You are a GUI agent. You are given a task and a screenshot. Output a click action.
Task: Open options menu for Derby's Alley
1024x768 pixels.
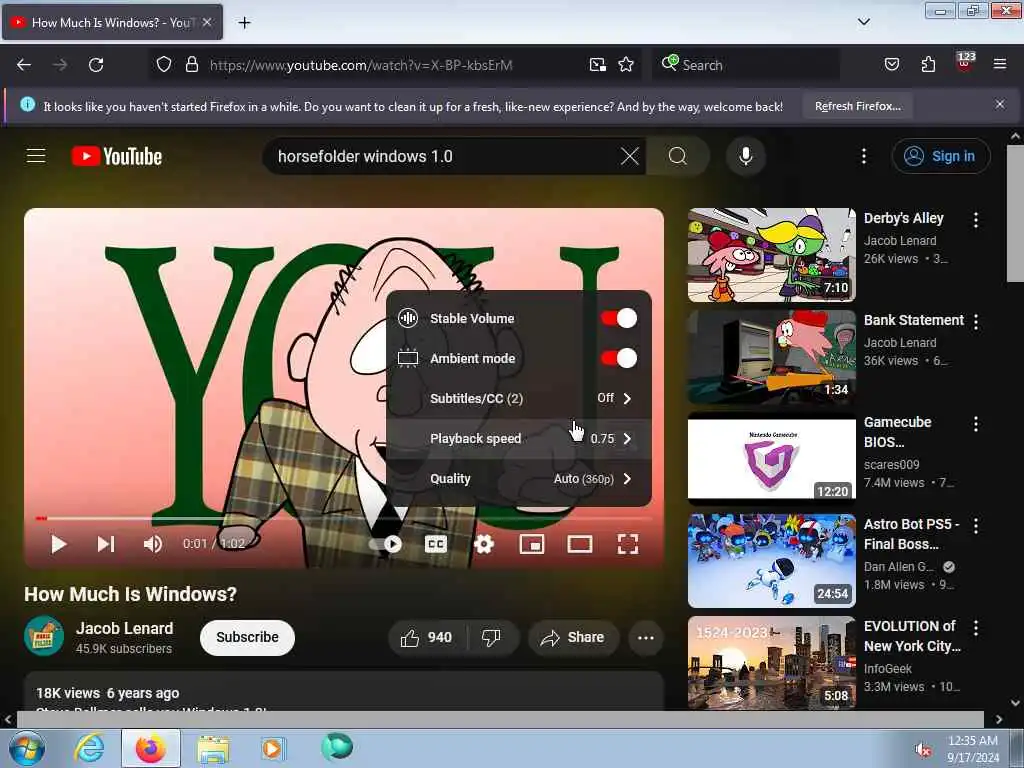click(976, 220)
